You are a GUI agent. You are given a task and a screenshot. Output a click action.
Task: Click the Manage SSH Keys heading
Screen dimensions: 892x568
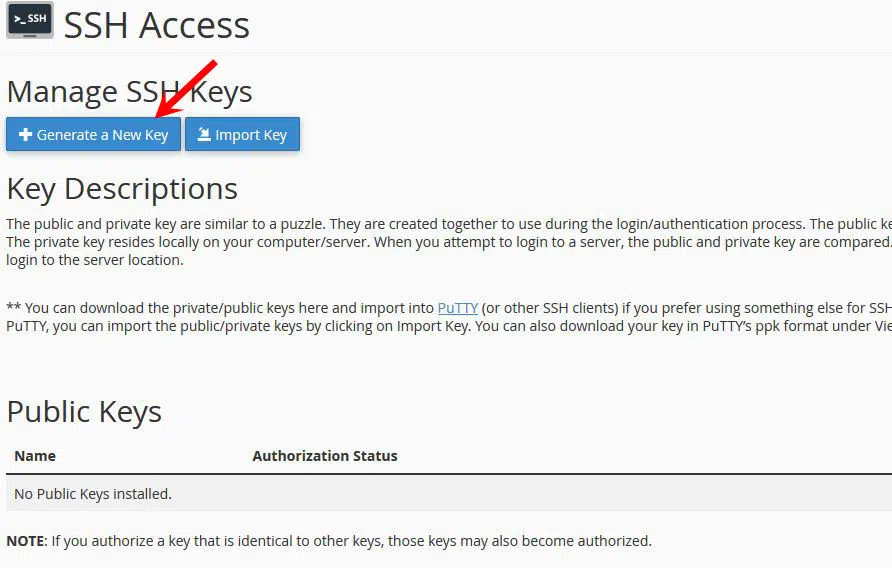(x=129, y=92)
